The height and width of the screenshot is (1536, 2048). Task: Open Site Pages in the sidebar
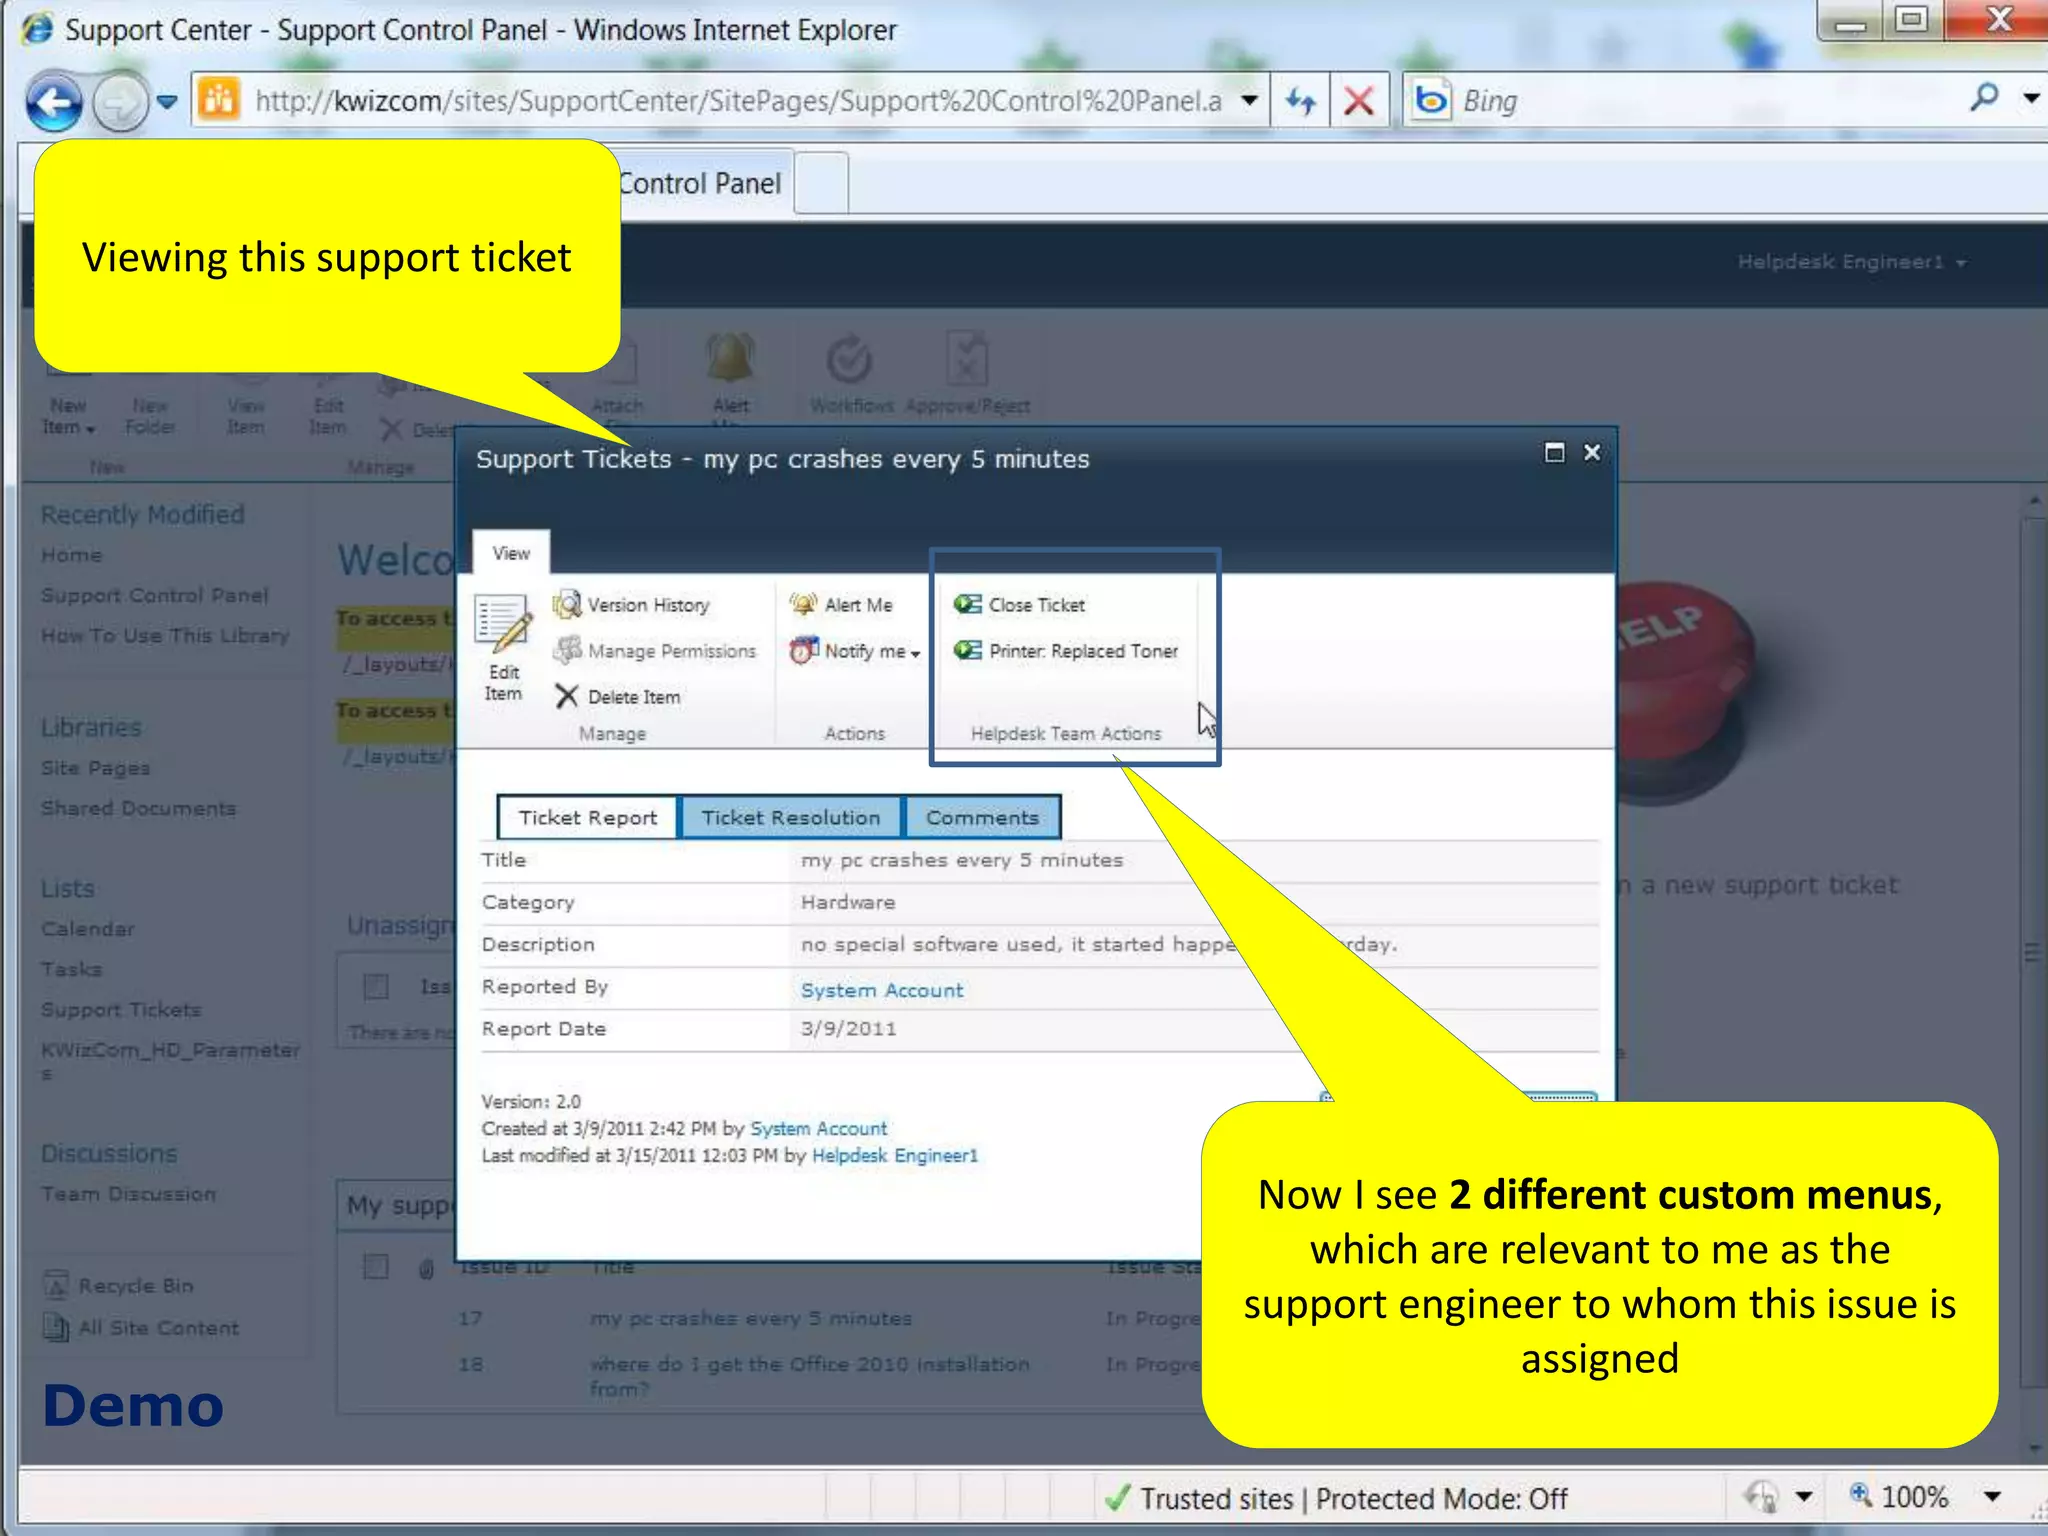pyautogui.click(x=95, y=768)
